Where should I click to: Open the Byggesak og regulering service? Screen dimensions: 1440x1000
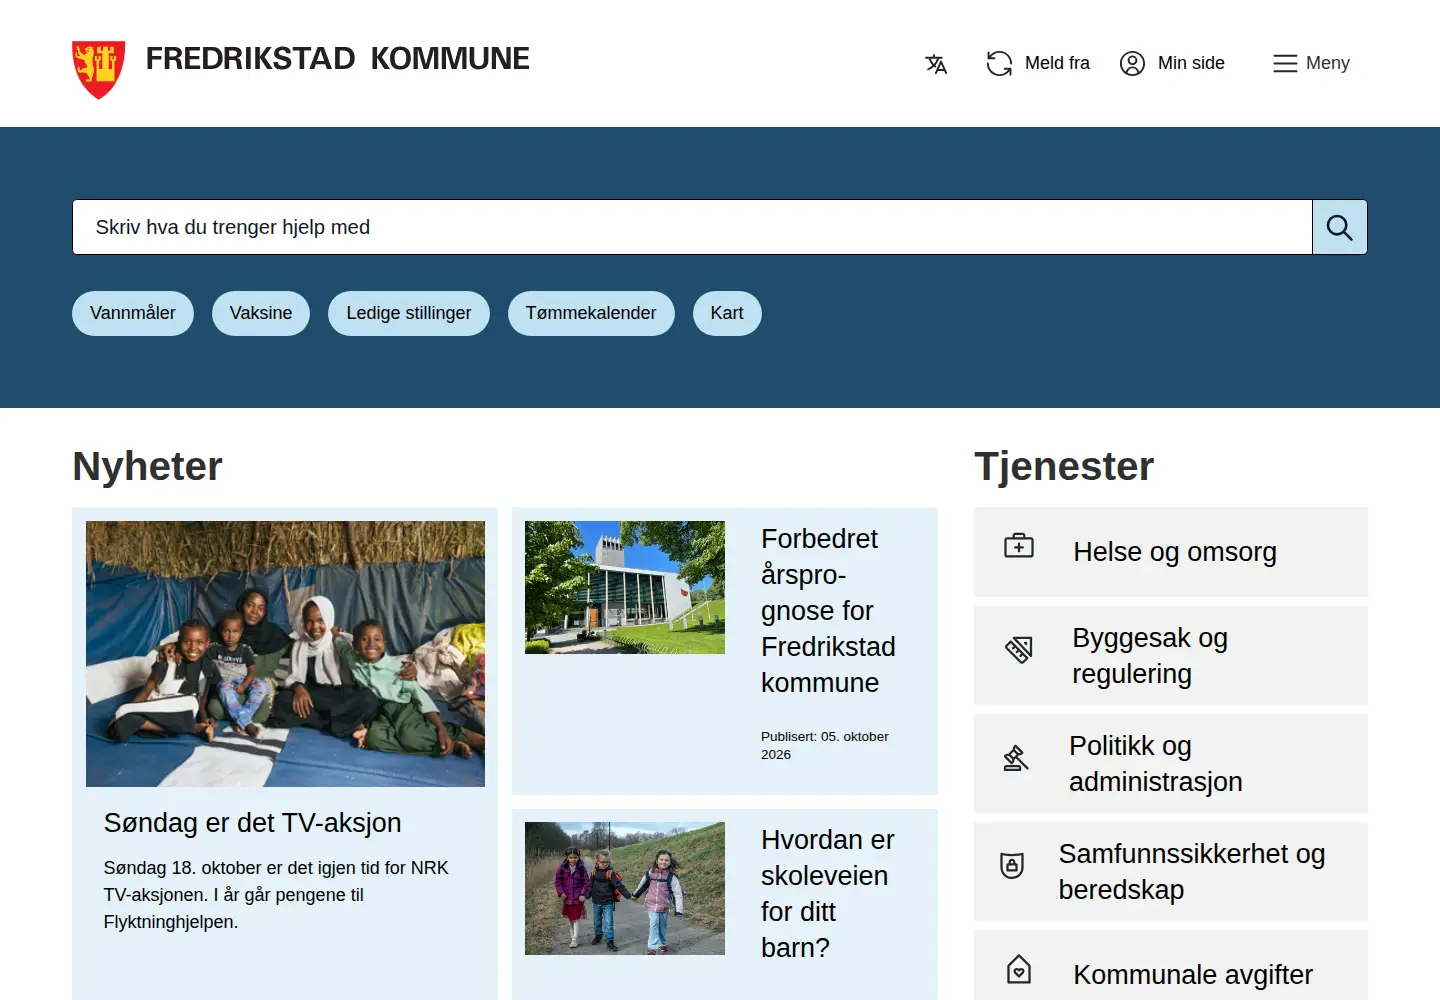click(x=1171, y=656)
